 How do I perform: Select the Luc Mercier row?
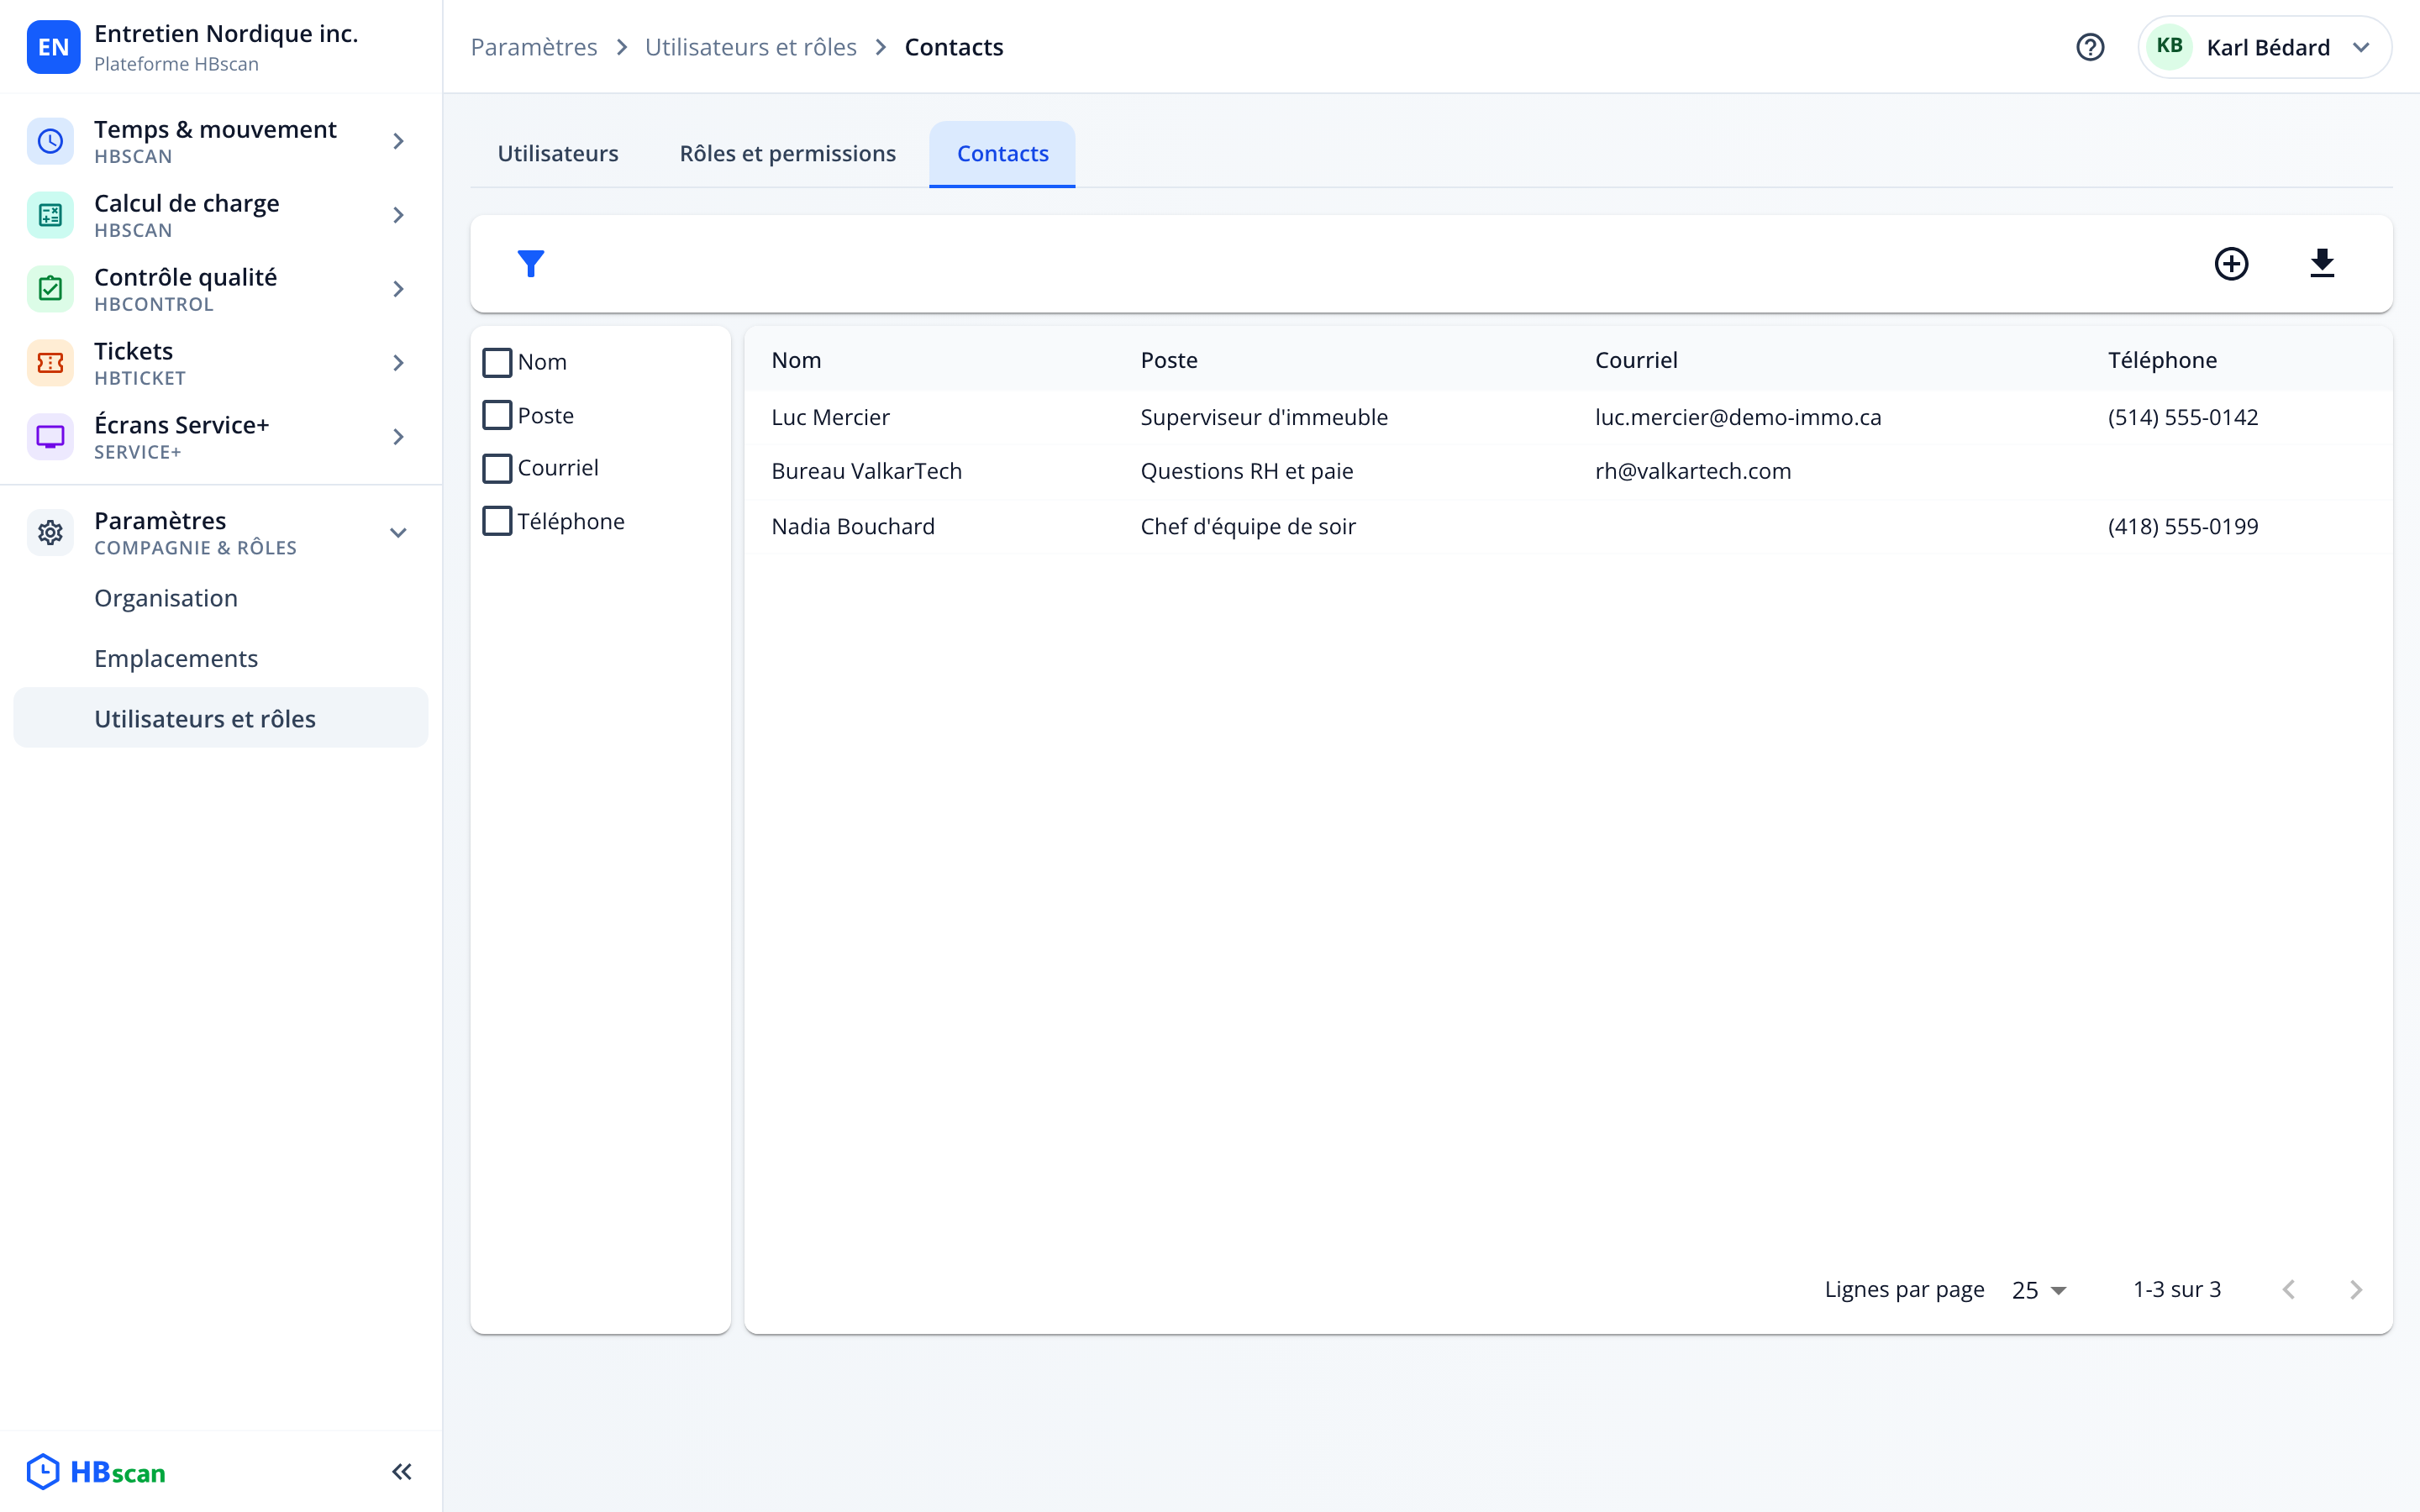point(1568,418)
